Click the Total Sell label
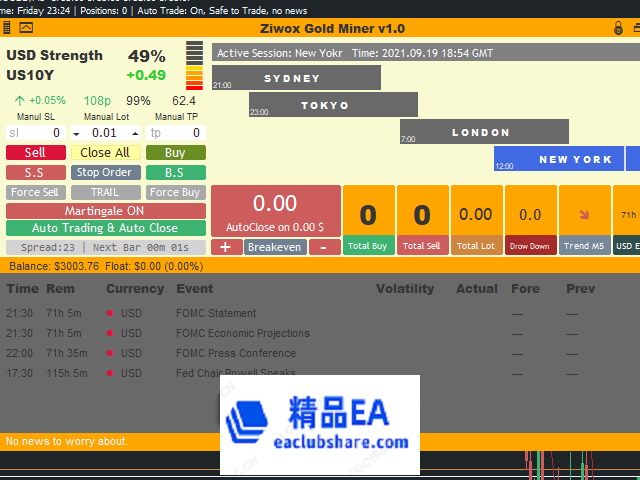The image size is (640, 480). (x=422, y=246)
